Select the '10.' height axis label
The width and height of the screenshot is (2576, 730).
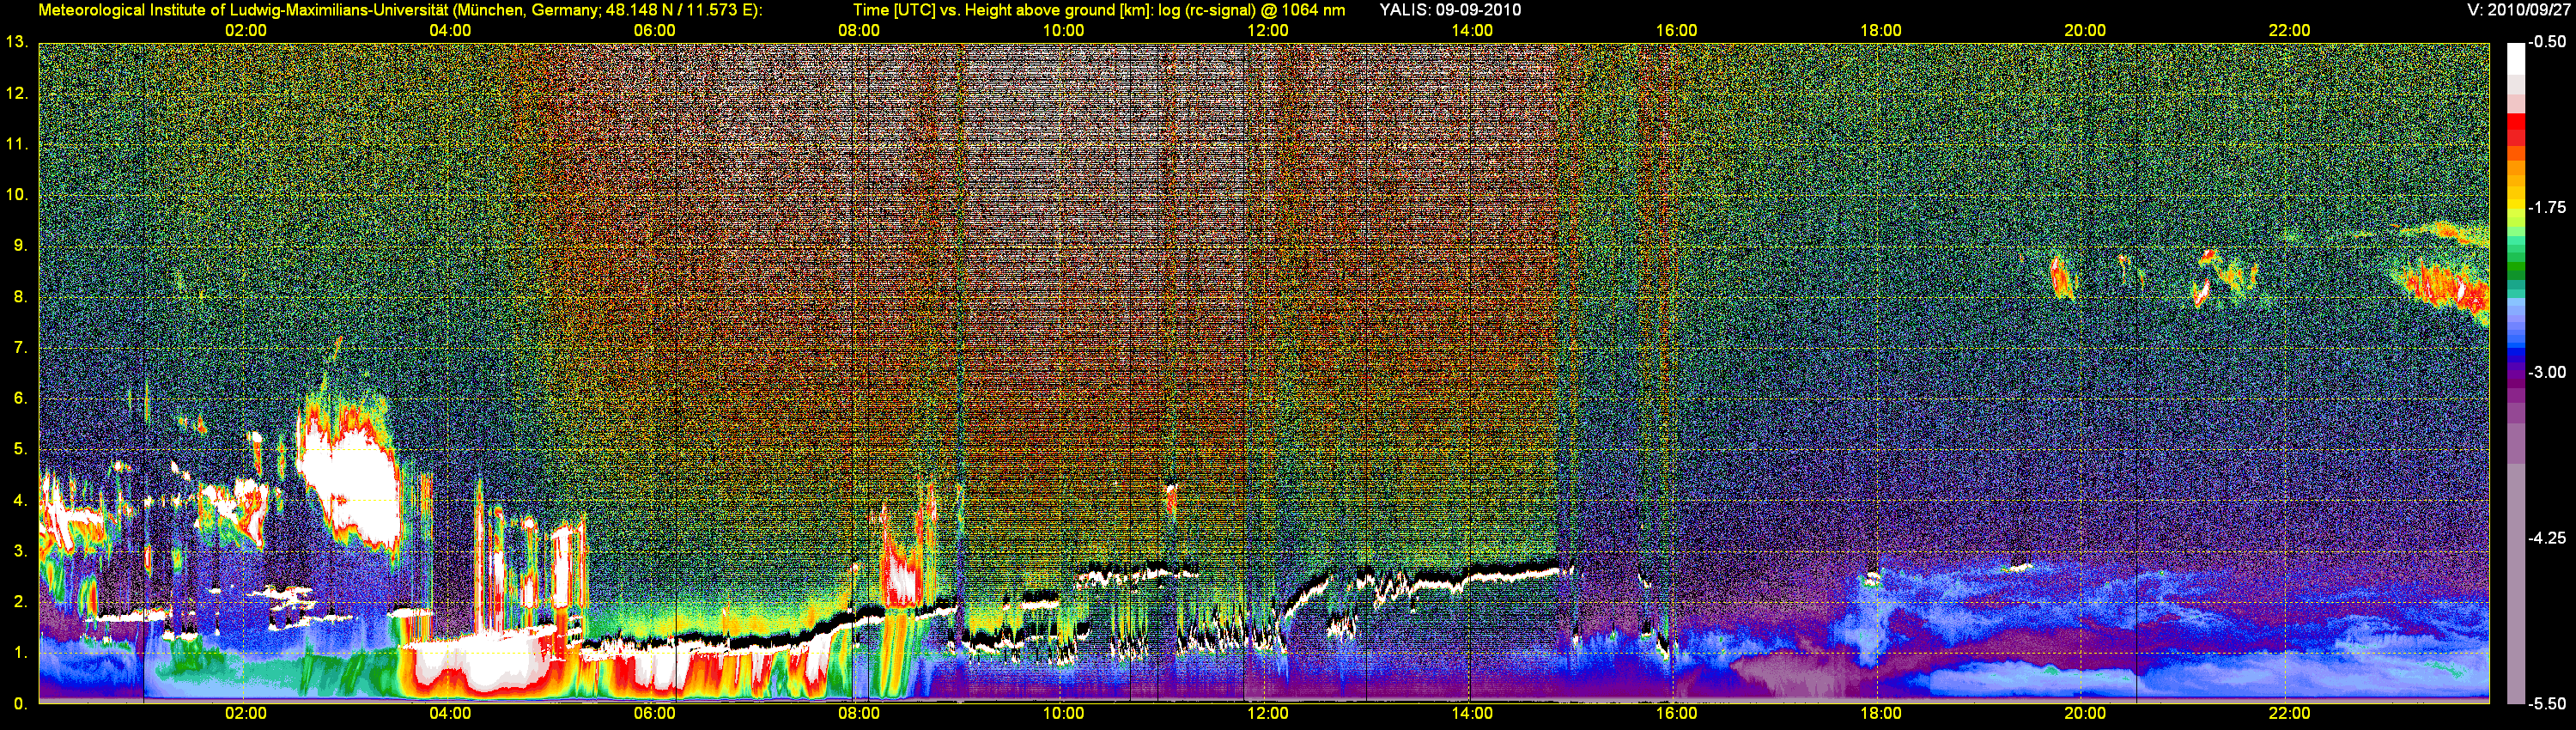tap(17, 195)
